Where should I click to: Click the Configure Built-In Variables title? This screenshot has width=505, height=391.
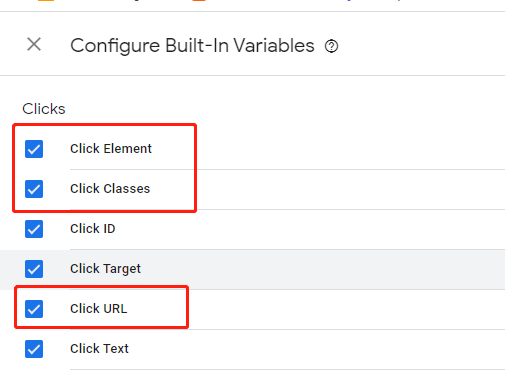click(192, 46)
